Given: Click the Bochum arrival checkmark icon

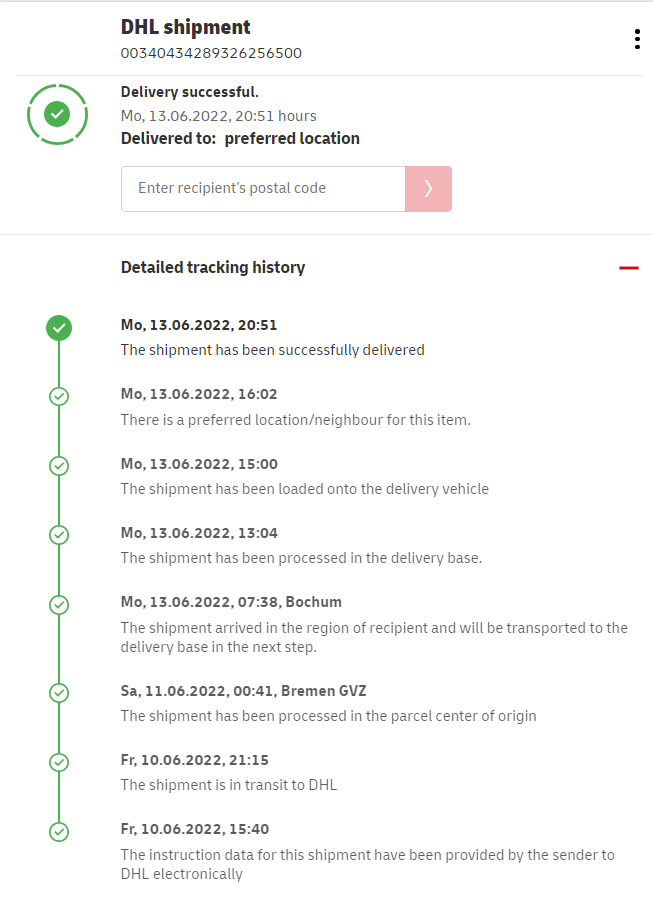Looking at the screenshot, I should pyautogui.click(x=59, y=605).
